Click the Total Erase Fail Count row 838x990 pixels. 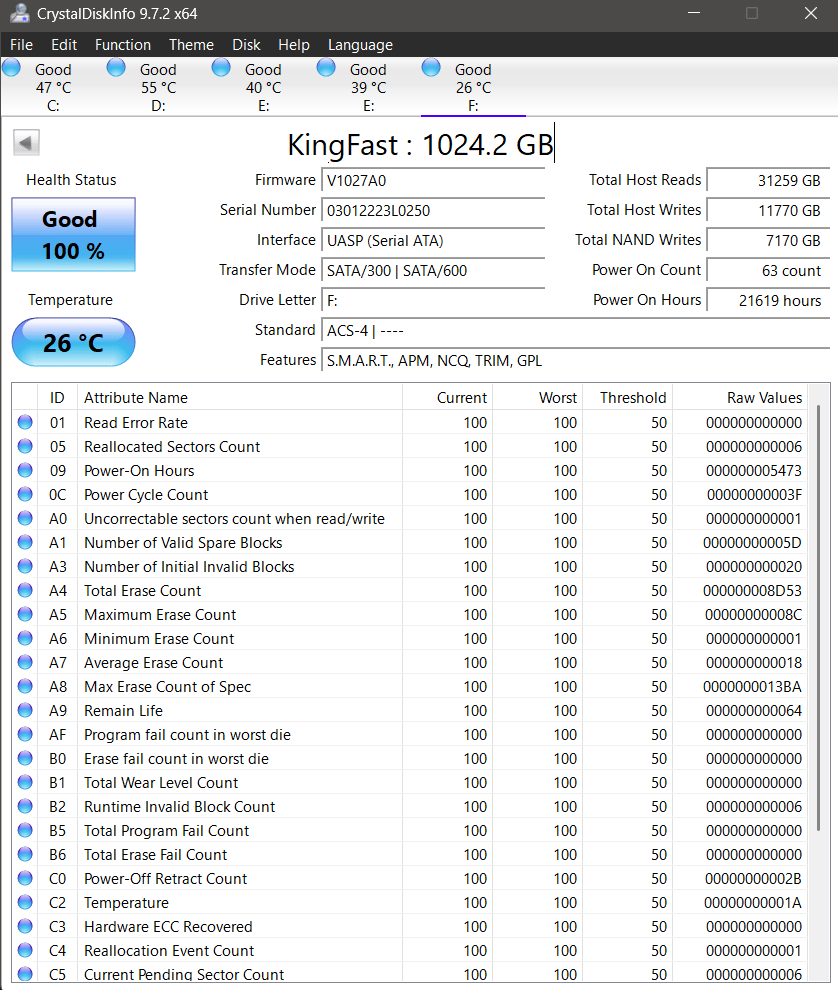(410, 854)
